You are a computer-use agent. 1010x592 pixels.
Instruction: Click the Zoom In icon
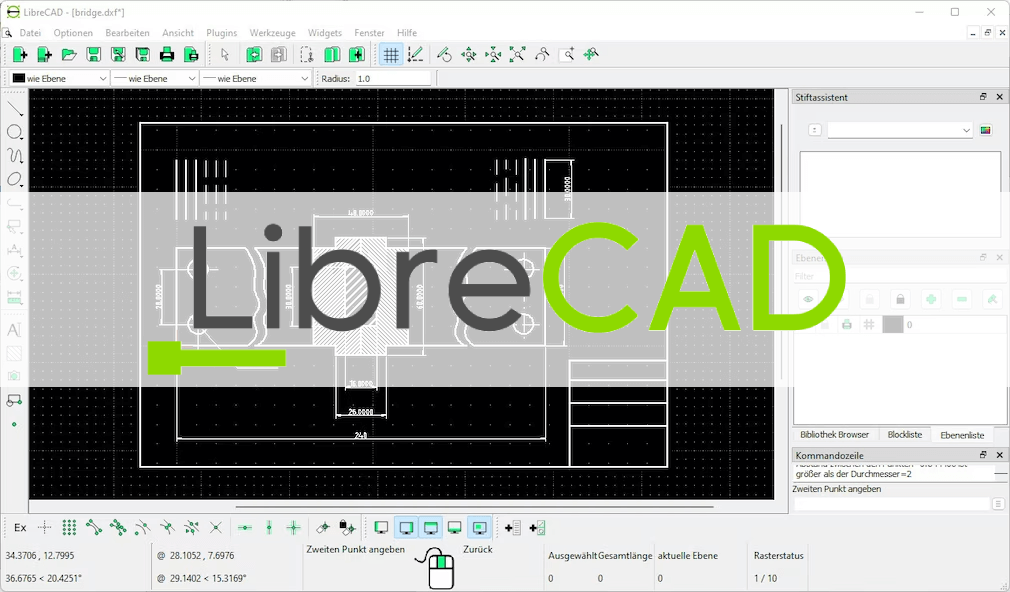pyautogui.click(x=468, y=55)
